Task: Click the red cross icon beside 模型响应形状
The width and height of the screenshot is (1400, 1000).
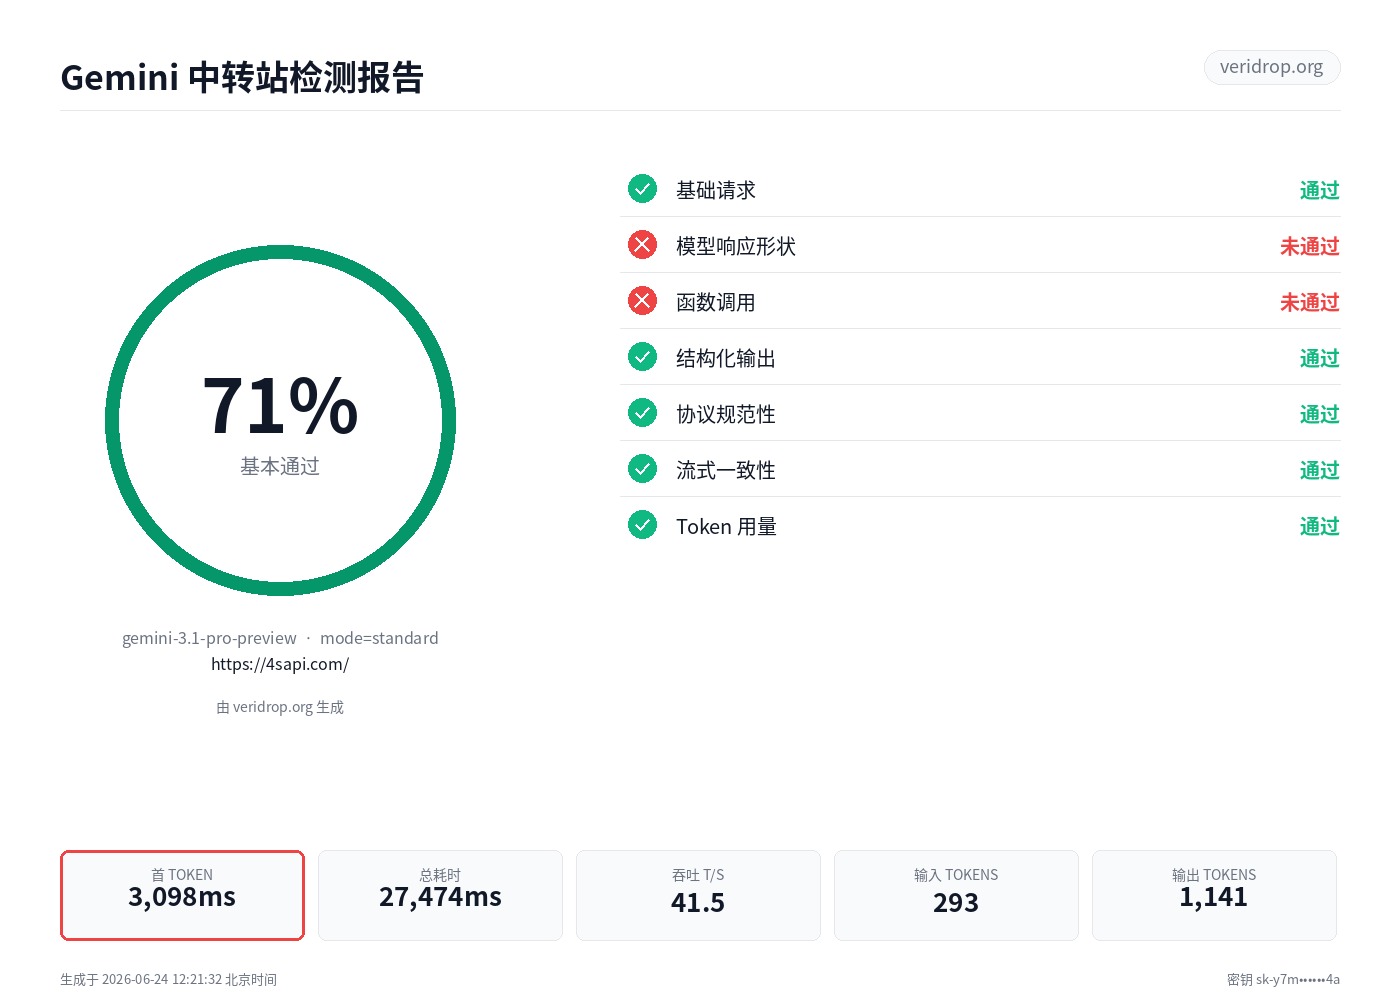Action: pos(642,245)
